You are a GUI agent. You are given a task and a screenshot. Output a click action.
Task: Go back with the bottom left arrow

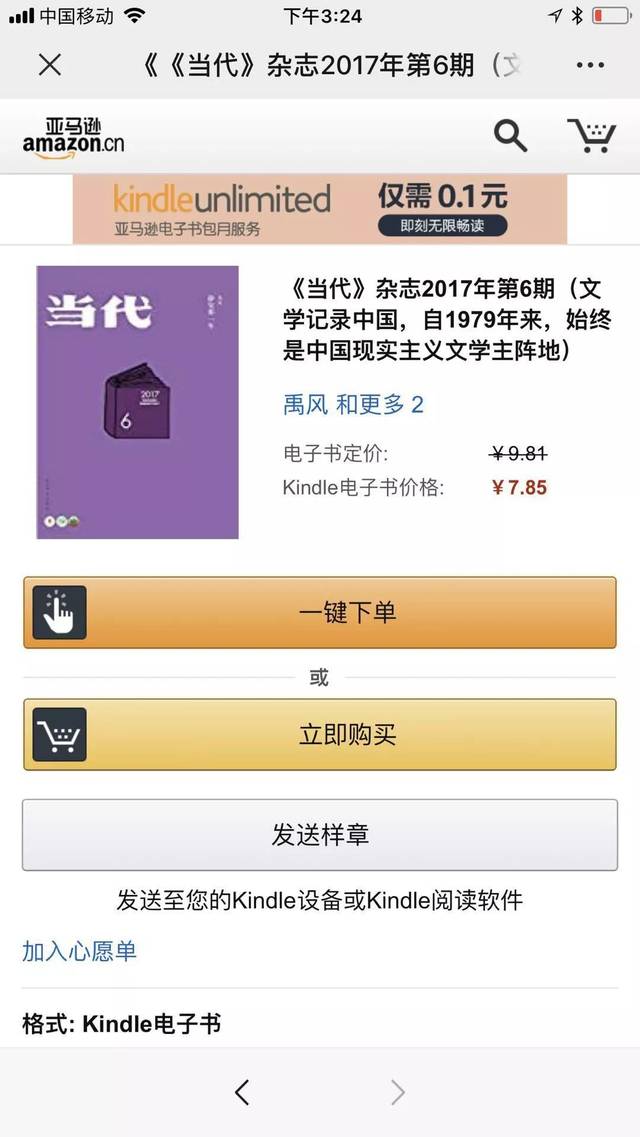coord(242,1092)
